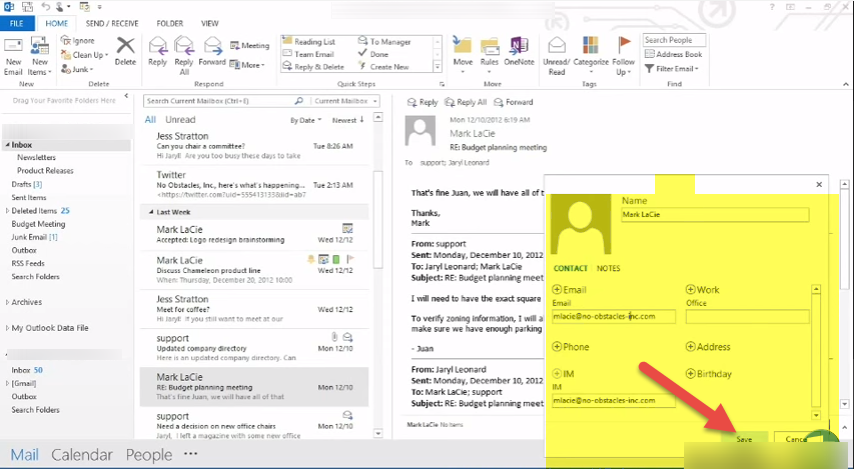The height and width of the screenshot is (469, 854).
Task: Edit the Name field in contact card
Action: pyautogui.click(x=715, y=215)
